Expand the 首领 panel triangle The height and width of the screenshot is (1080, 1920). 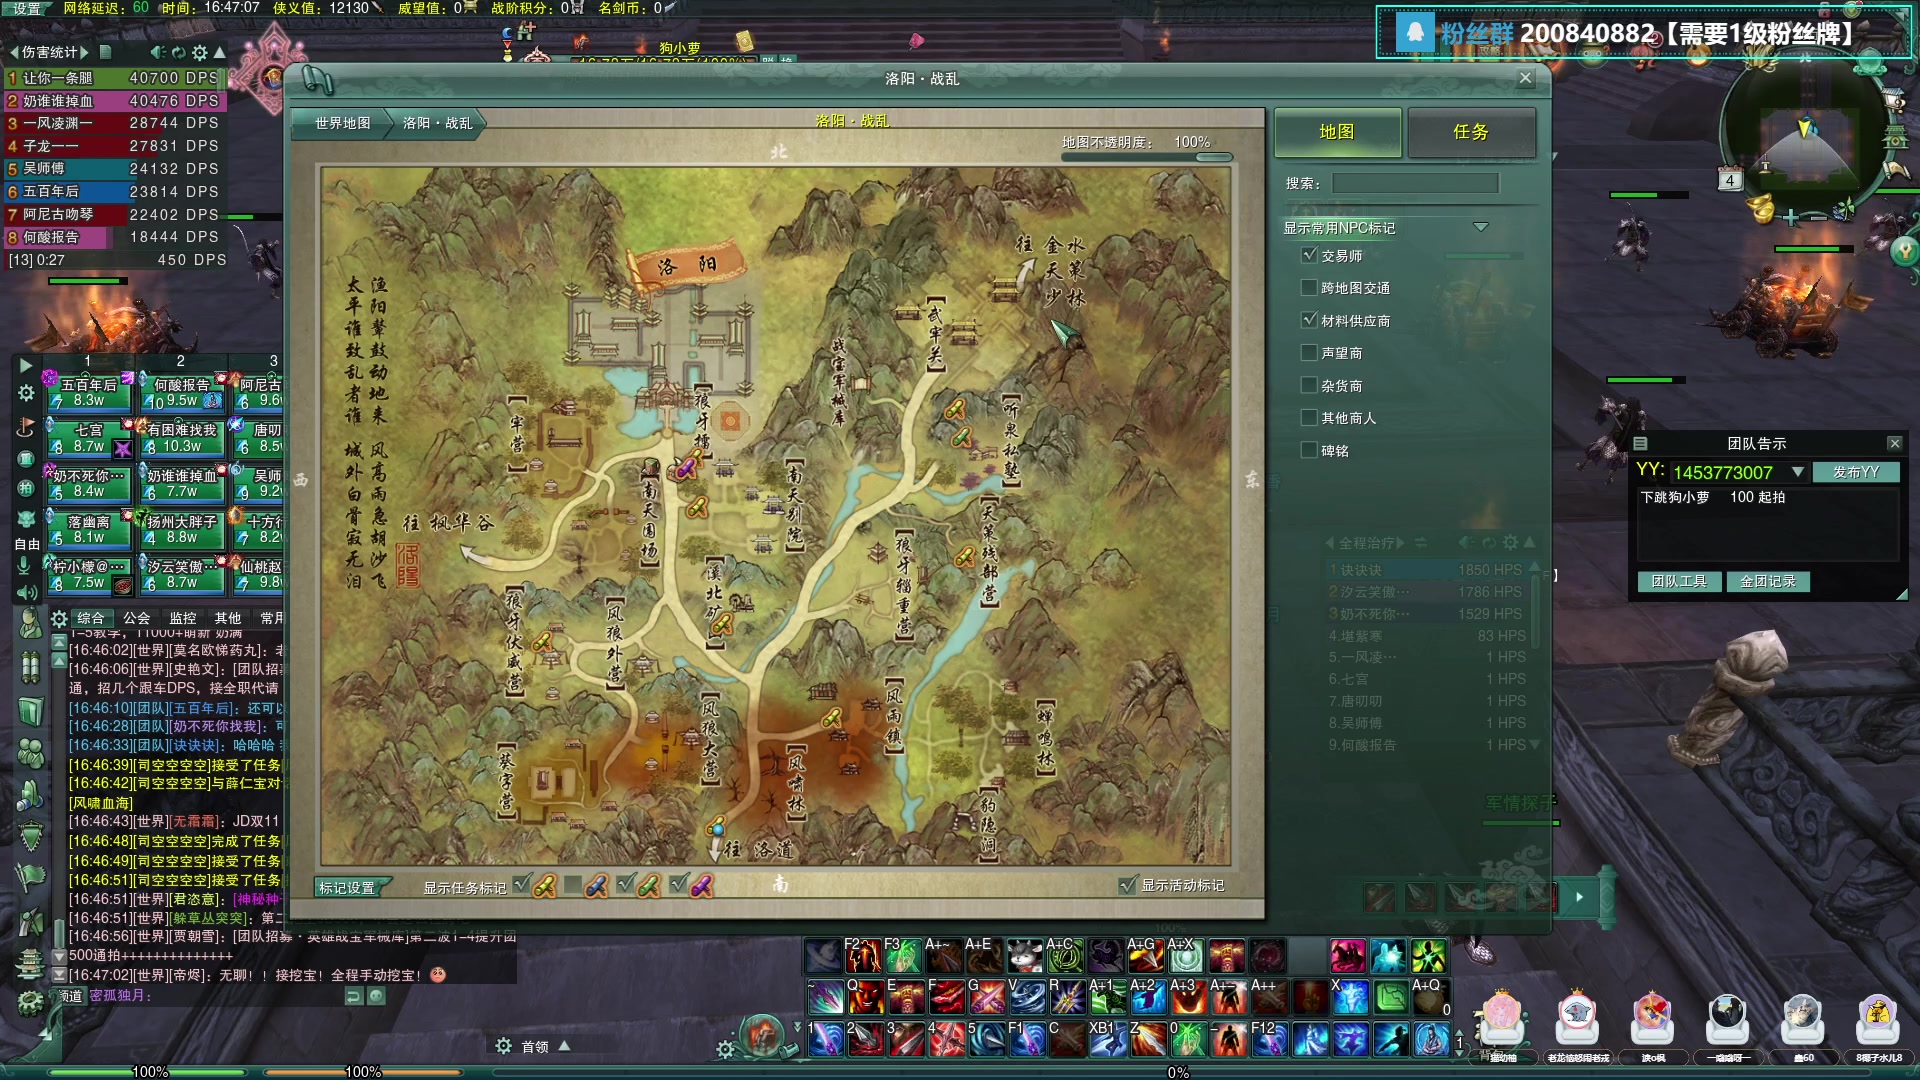pos(564,1046)
